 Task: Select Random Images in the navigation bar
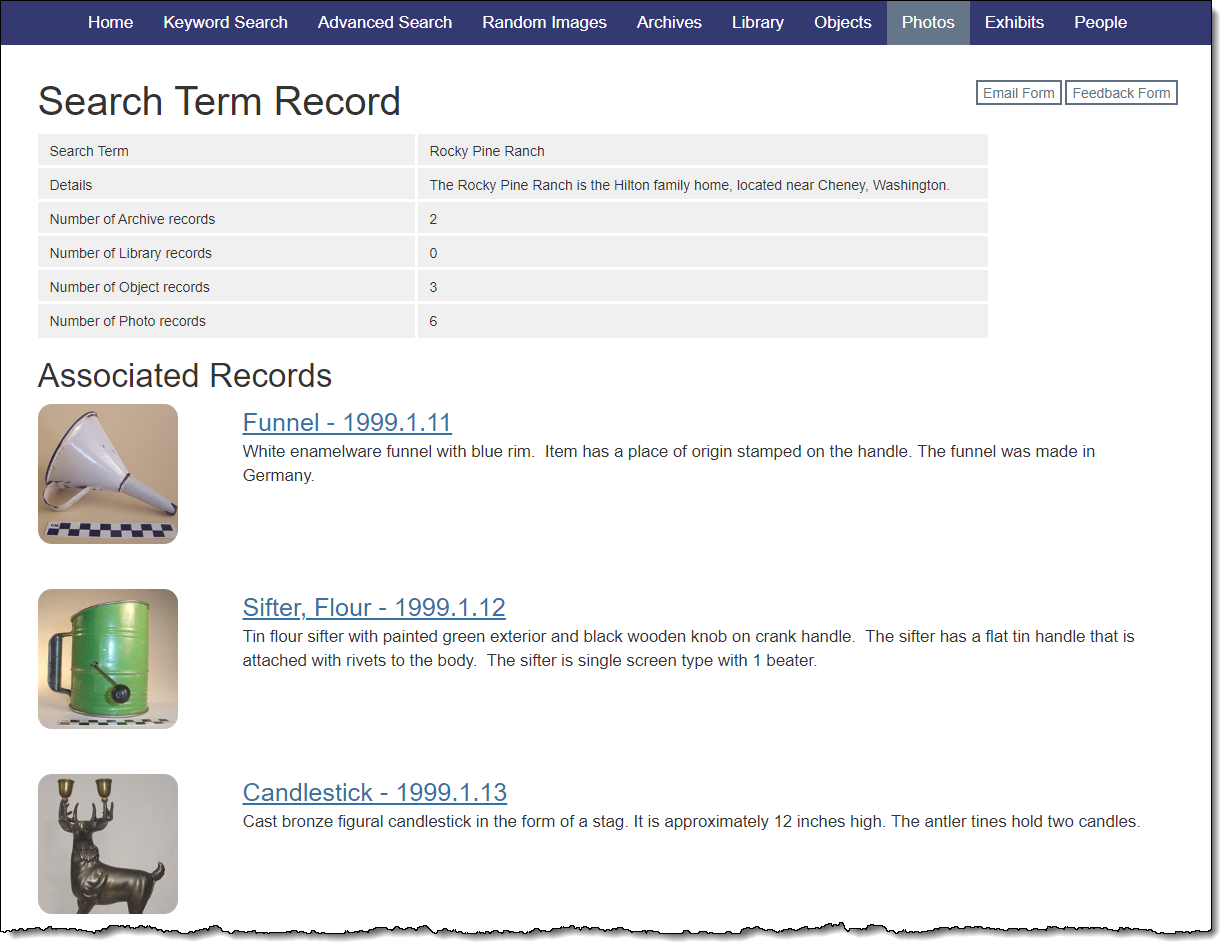point(544,22)
